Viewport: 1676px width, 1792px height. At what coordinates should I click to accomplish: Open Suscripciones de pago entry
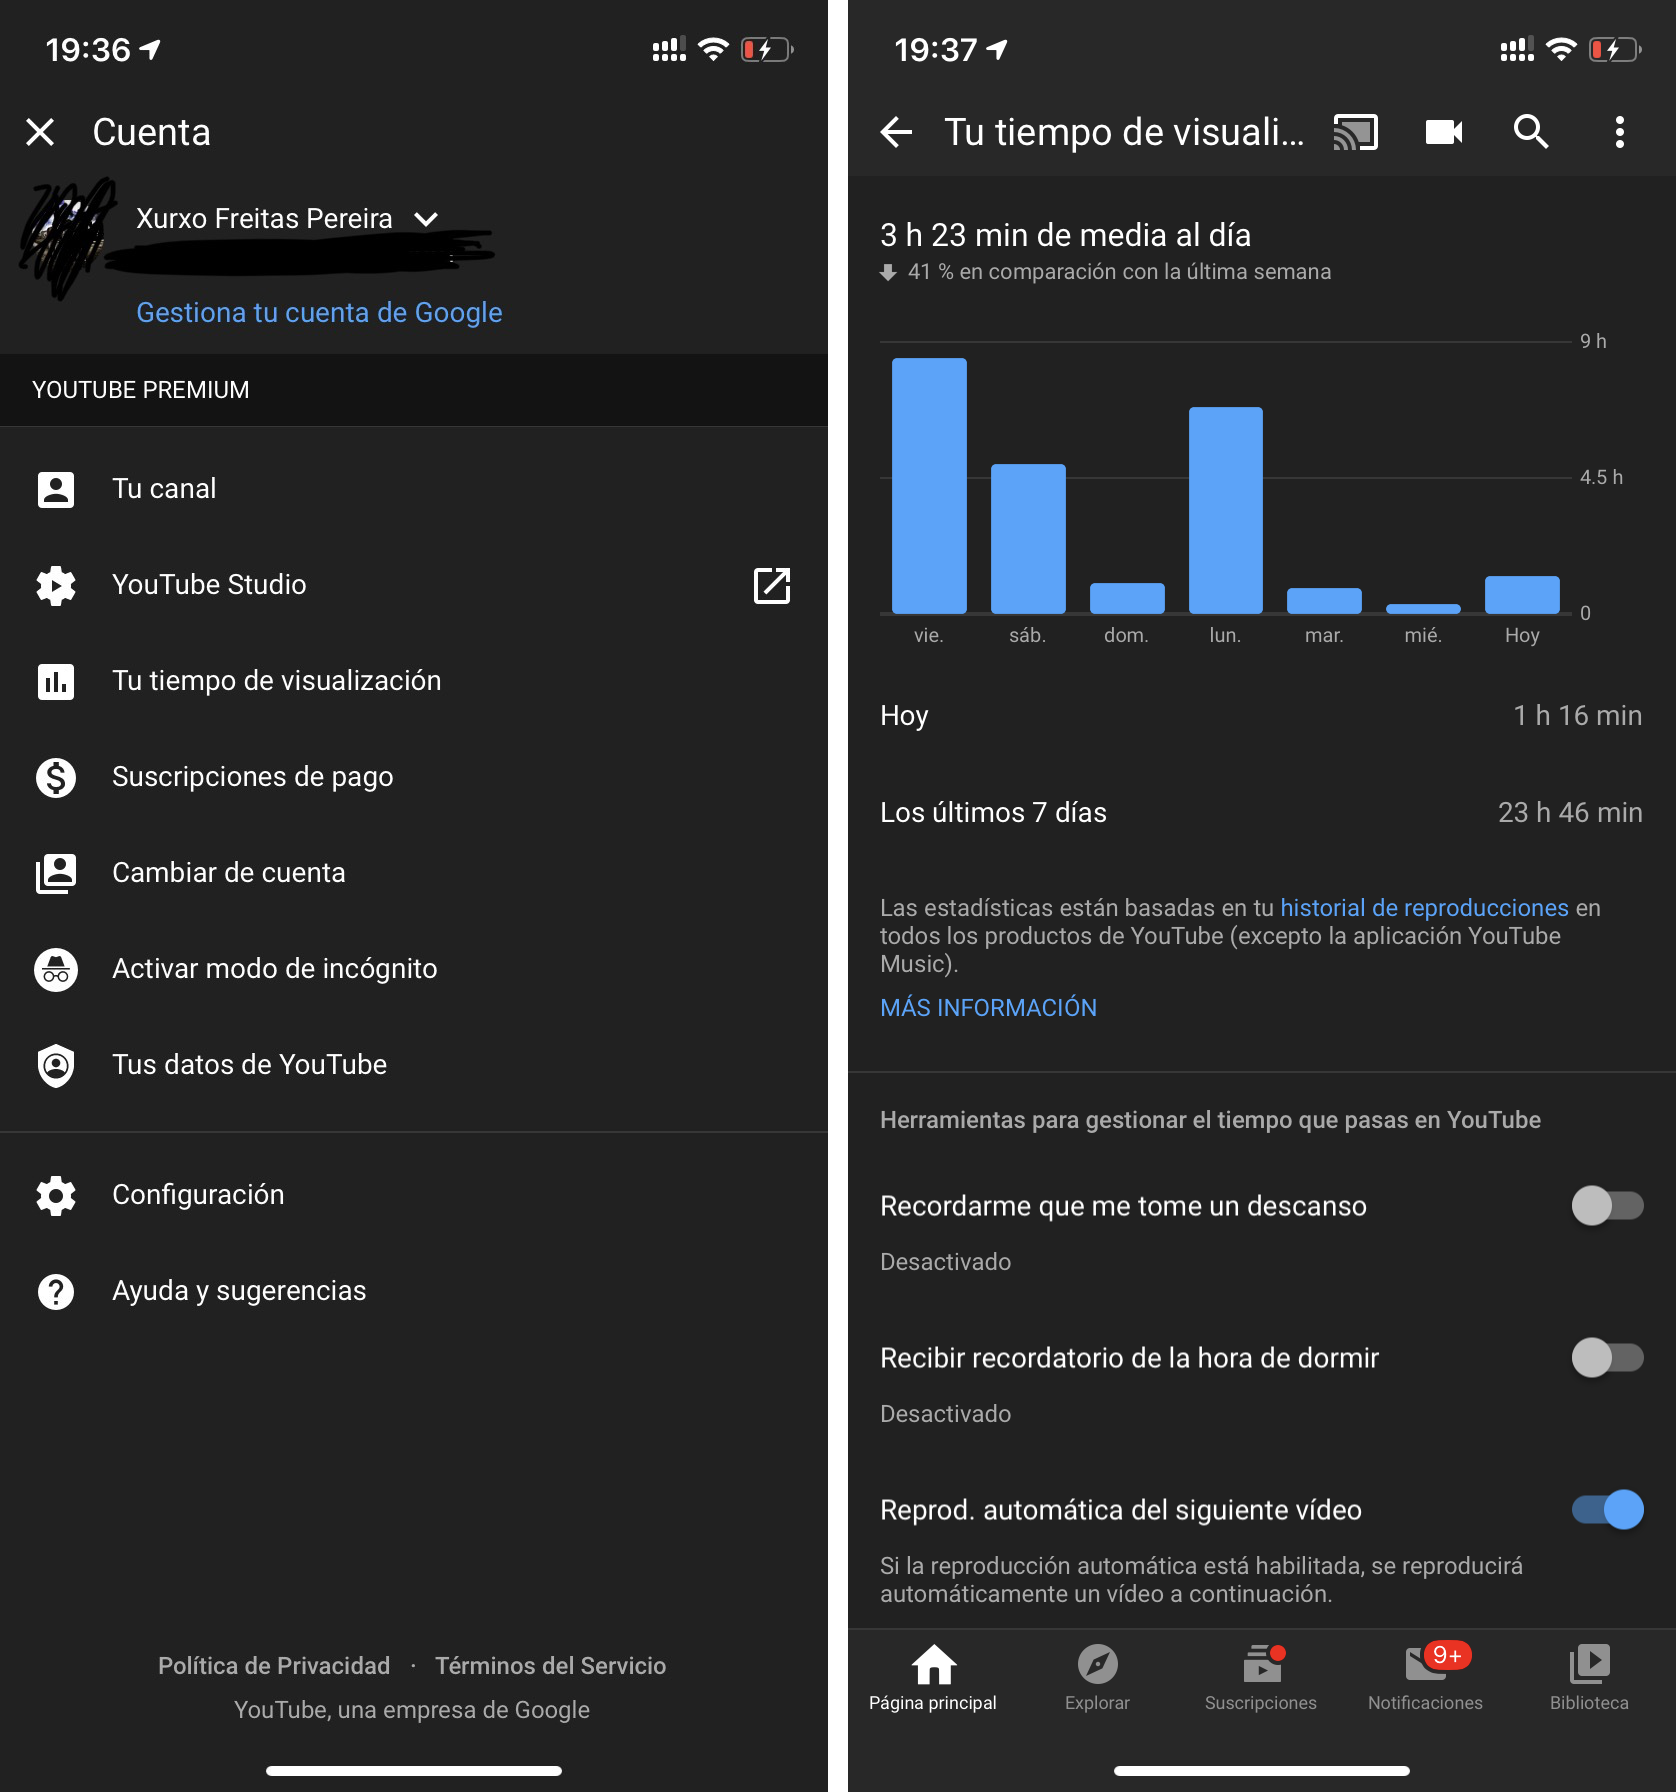click(414, 777)
